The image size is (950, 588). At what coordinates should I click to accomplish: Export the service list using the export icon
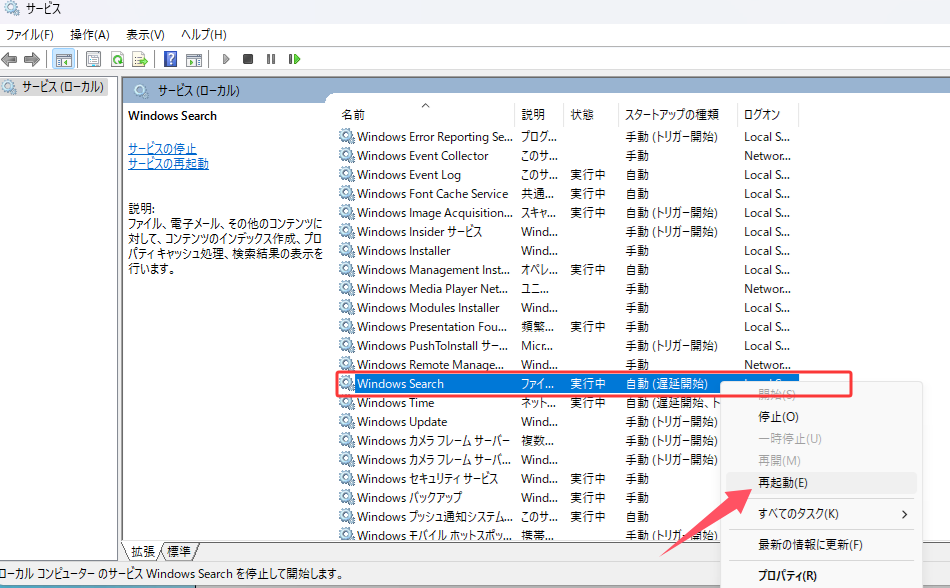click(140, 58)
